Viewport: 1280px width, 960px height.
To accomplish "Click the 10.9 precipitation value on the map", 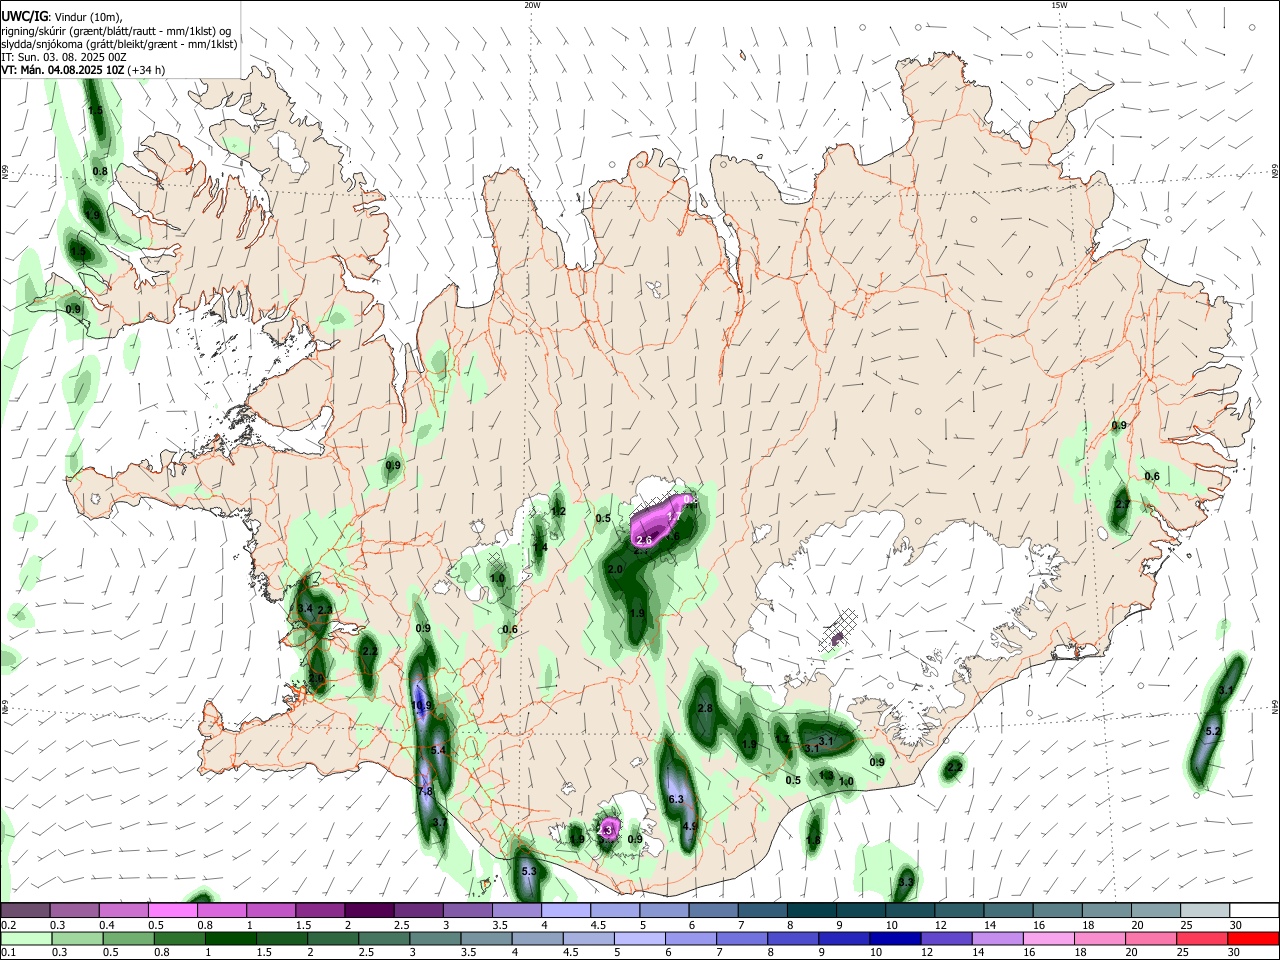I will pyautogui.click(x=421, y=706).
